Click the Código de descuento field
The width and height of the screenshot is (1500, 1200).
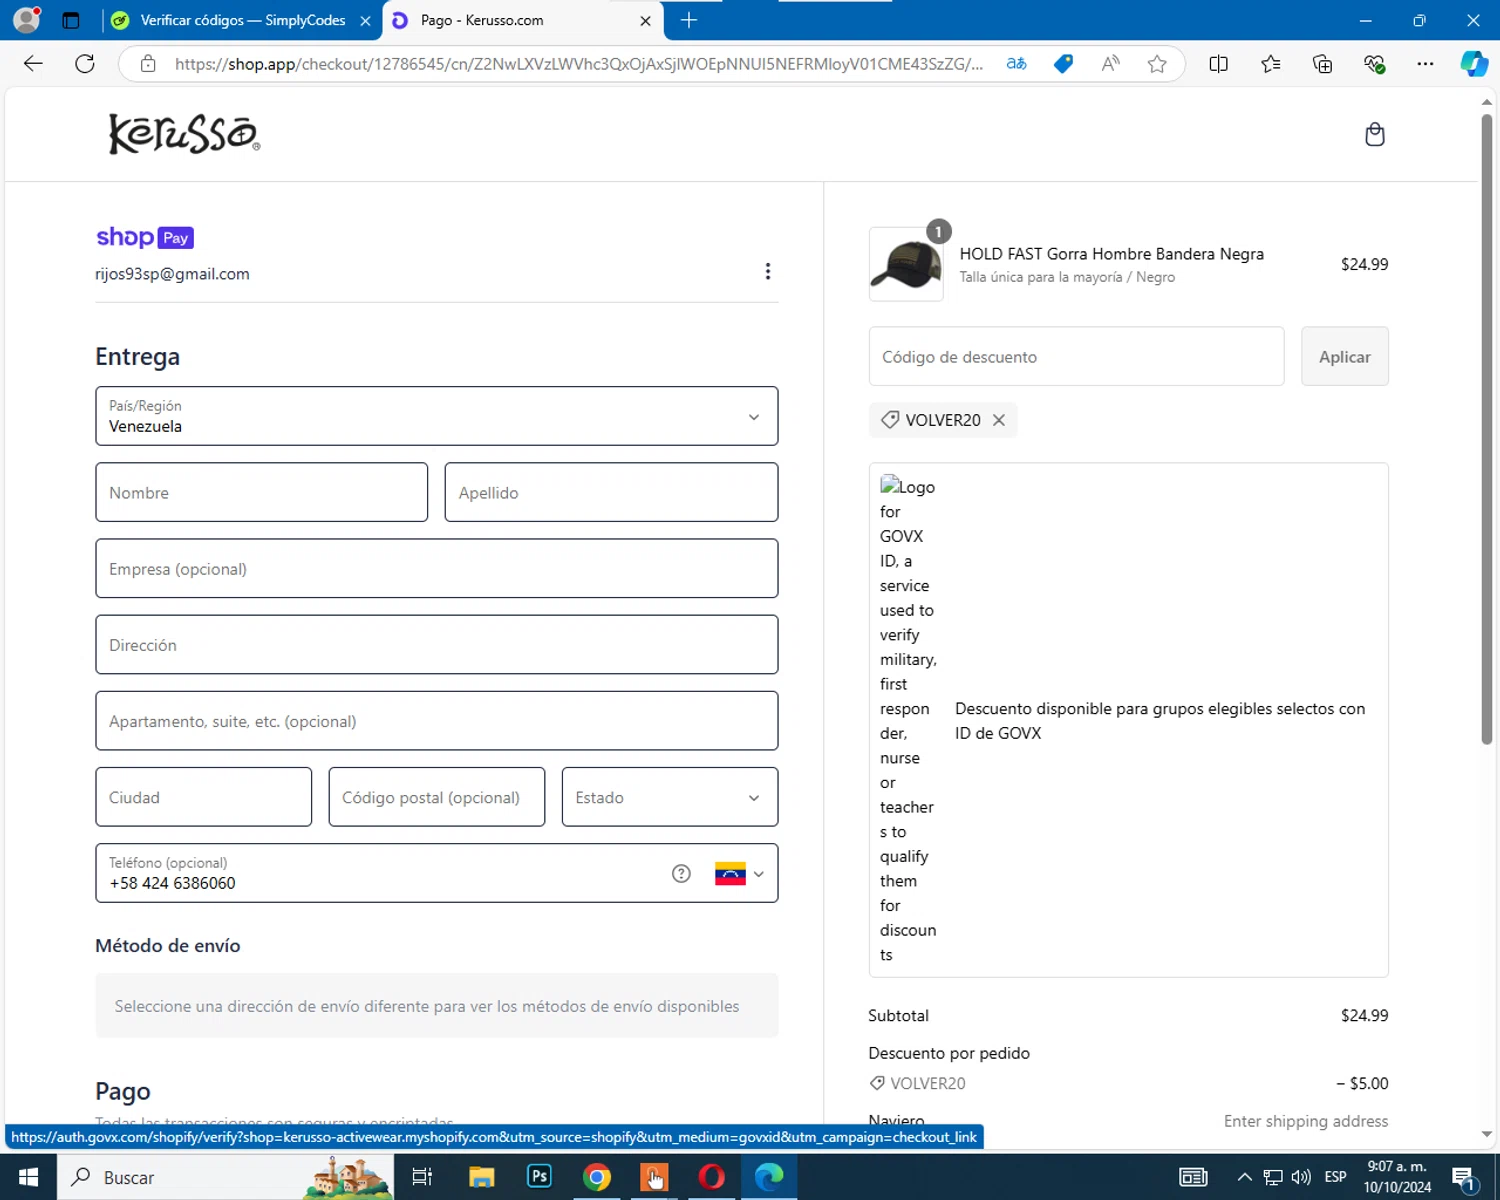(x=1076, y=356)
